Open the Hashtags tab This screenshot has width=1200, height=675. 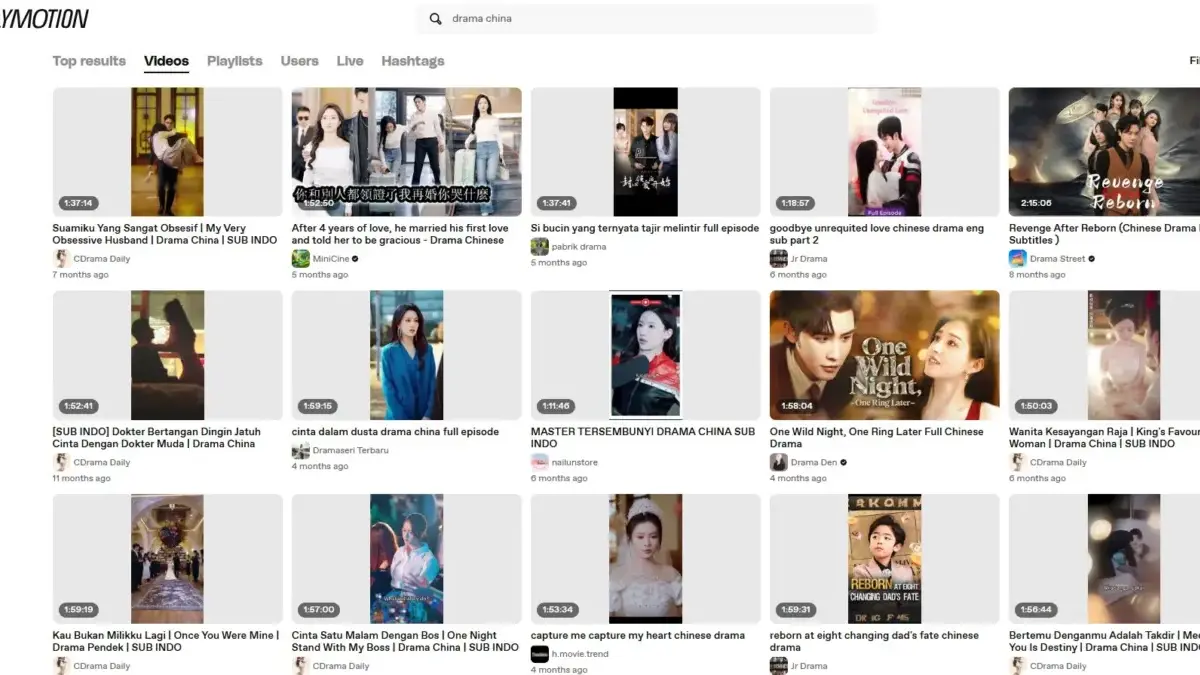[x=413, y=61]
